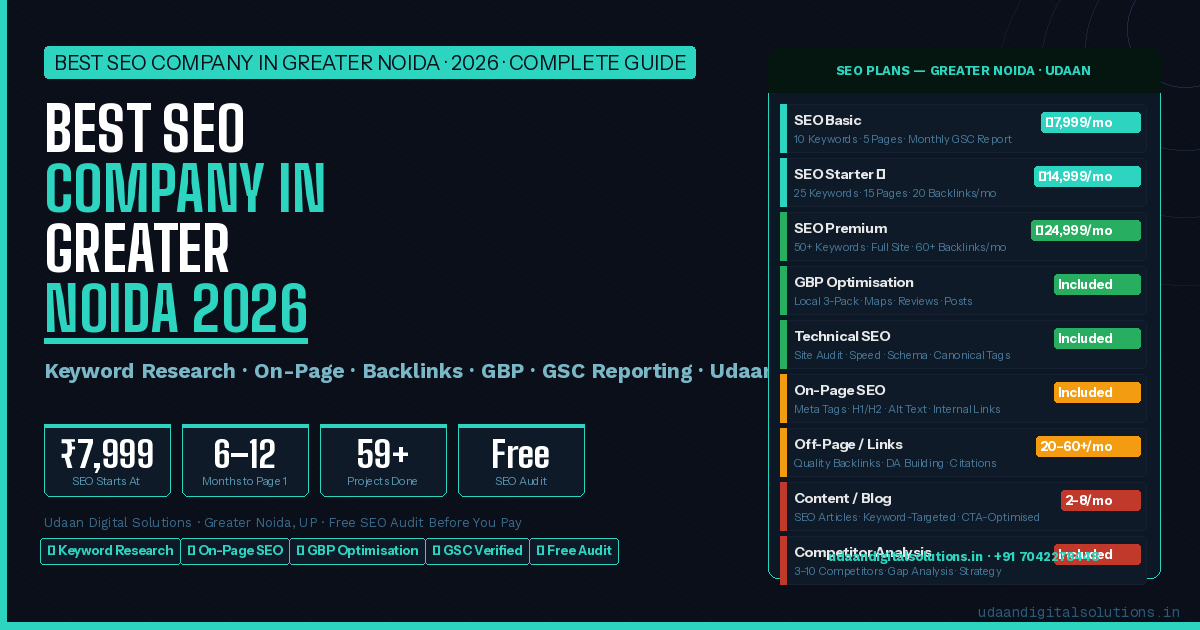
Task: Click the udaandigitalsolutions.in watermark link at bottom right
Action: [x=1078, y=612]
